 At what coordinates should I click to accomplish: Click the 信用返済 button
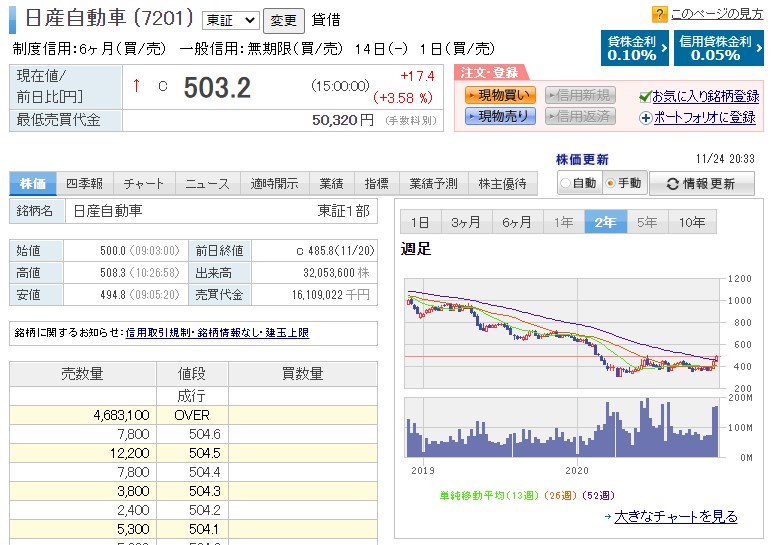[x=580, y=116]
